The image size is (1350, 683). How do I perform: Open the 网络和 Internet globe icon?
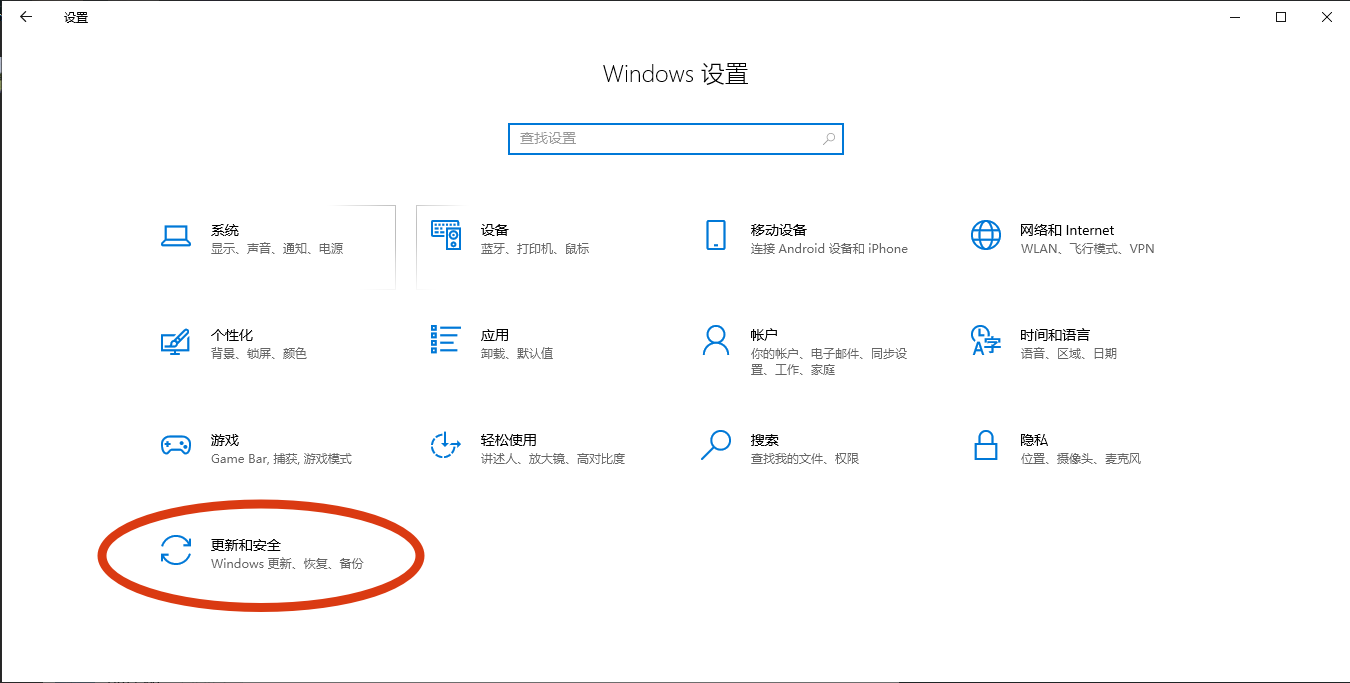click(x=985, y=235)
